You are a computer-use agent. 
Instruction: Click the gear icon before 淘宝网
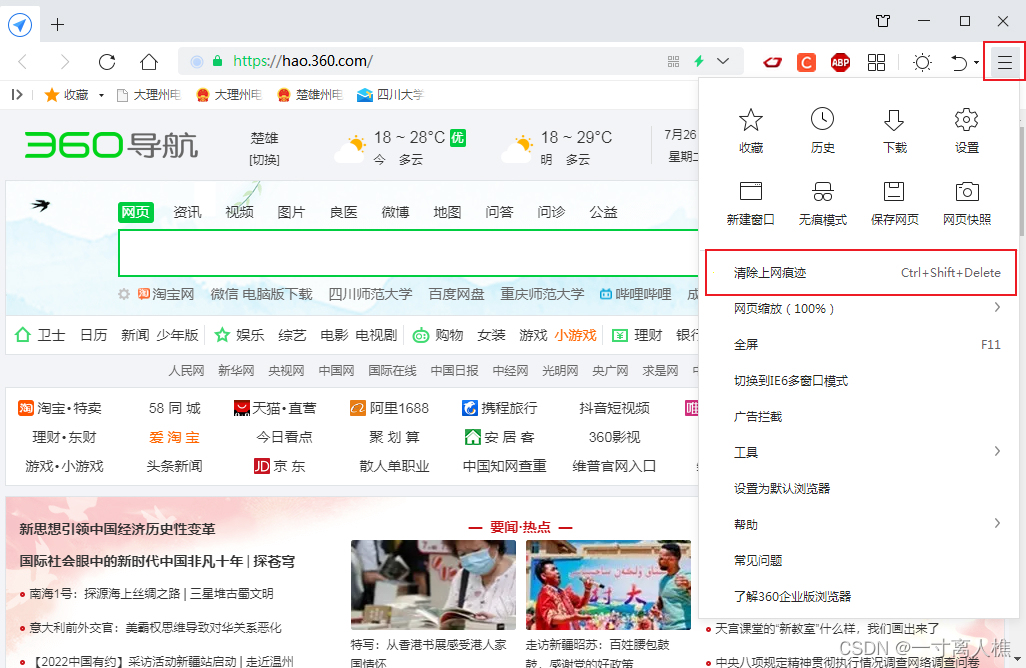pyautogui.click(x=124, y=294)
